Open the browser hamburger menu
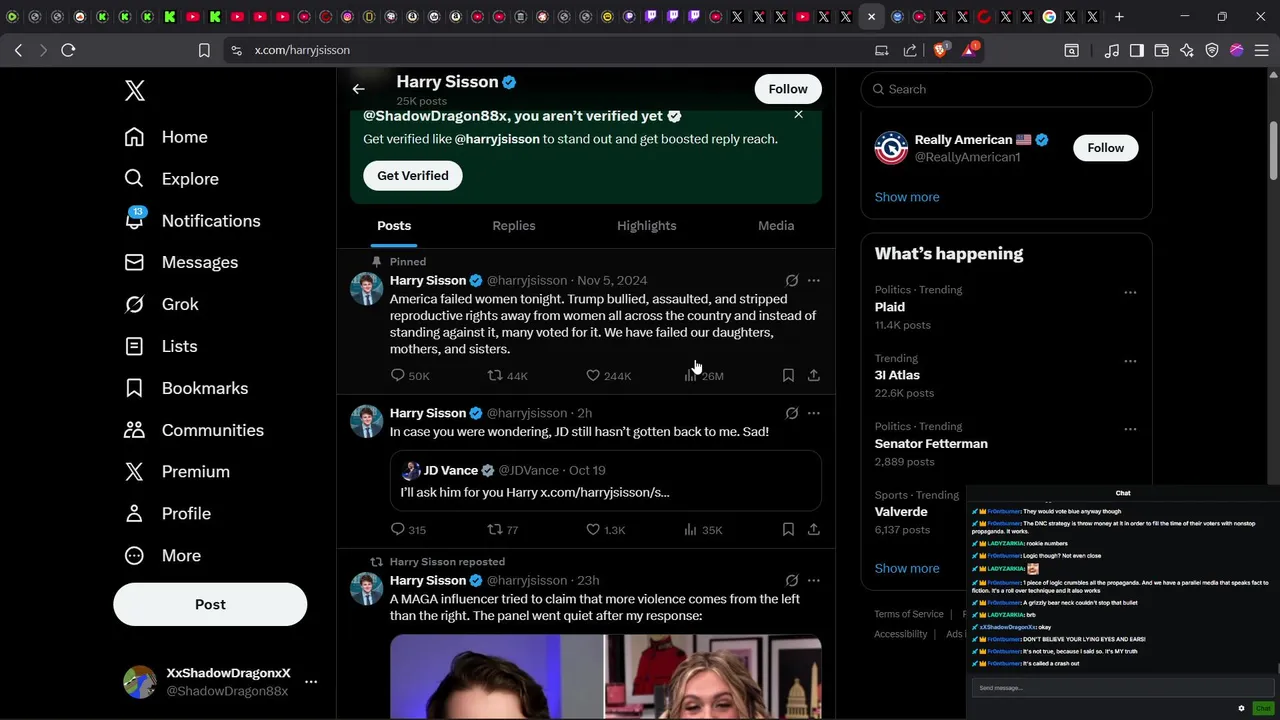The width and height of the screenshot is (1280, 720). [x=1261, y=50]
